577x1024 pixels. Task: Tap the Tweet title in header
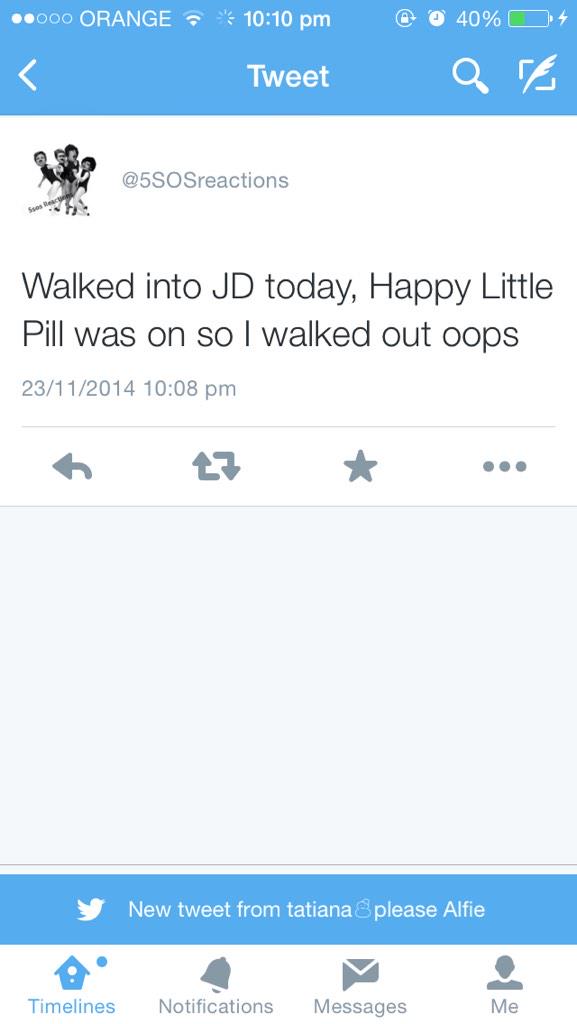[288, 76]
